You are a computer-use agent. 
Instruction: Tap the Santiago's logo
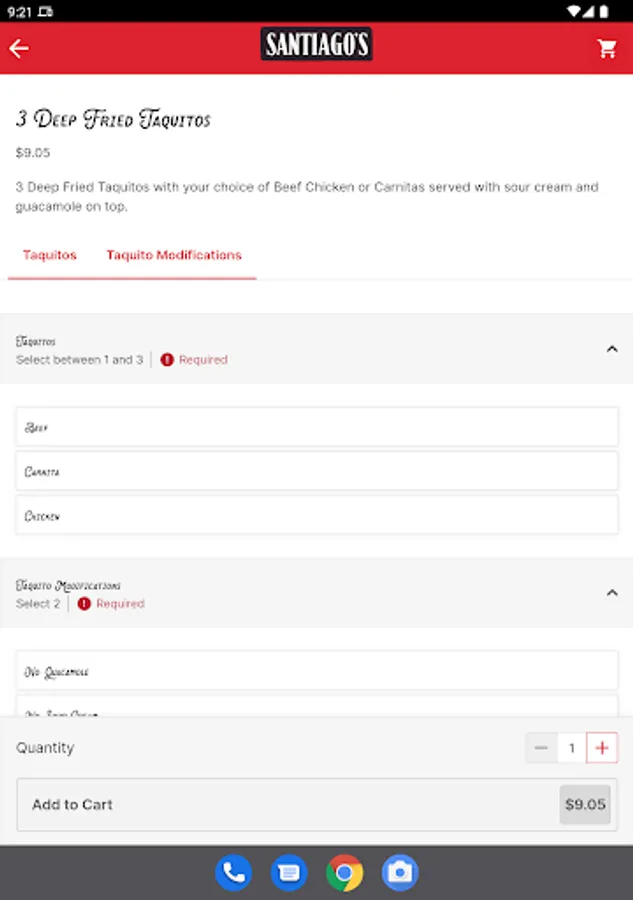point(316,44)
